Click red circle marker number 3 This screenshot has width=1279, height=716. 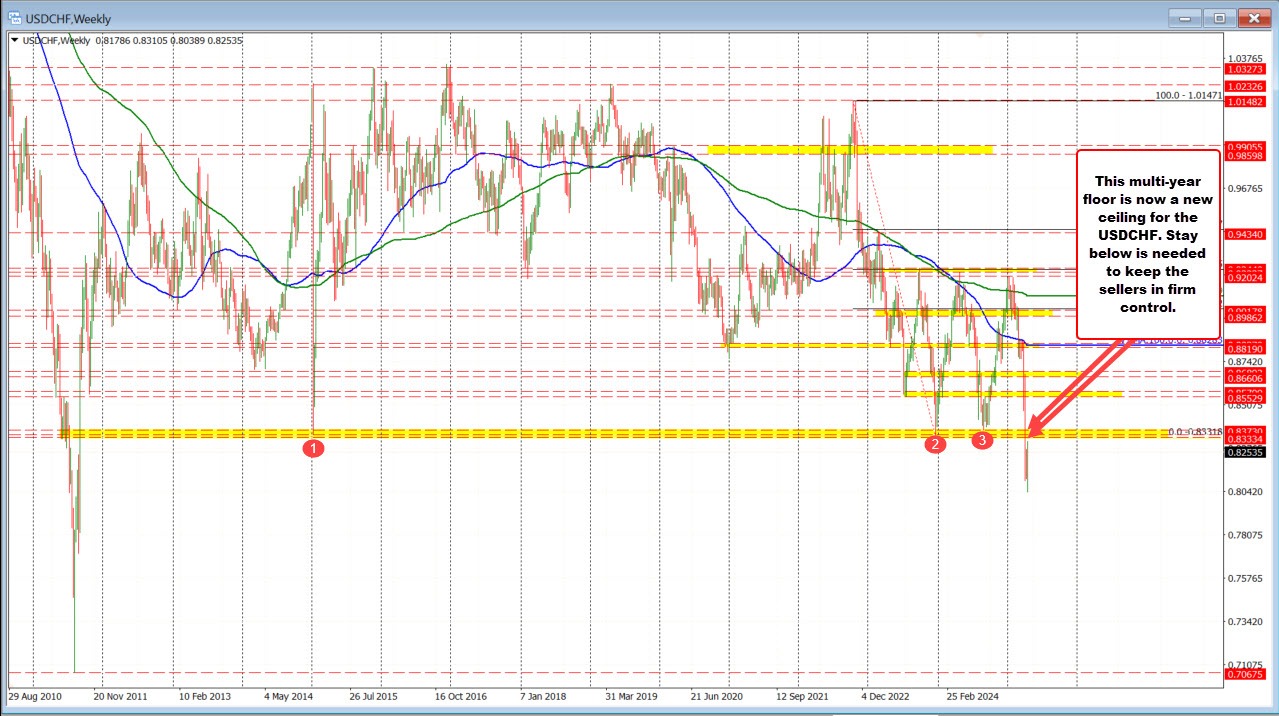tap(982, 439)
